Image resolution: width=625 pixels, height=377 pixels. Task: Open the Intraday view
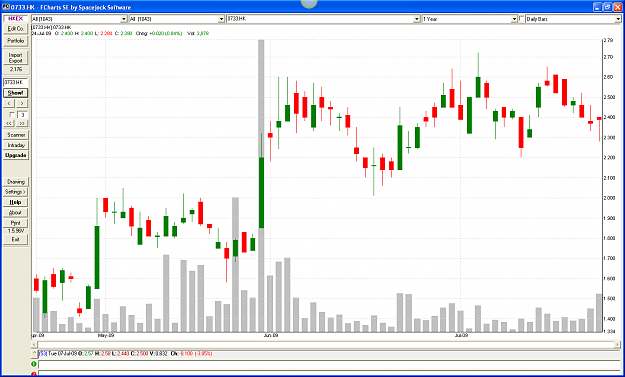(16, 145)
